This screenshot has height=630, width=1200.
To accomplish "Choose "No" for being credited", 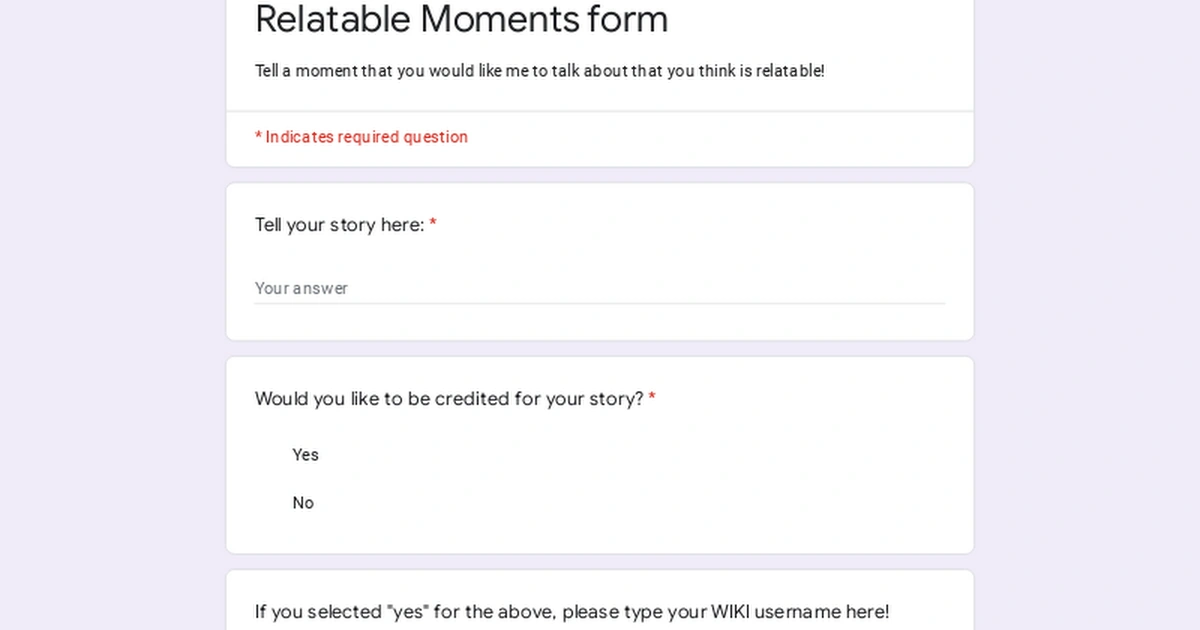I will tap(303, 503).
